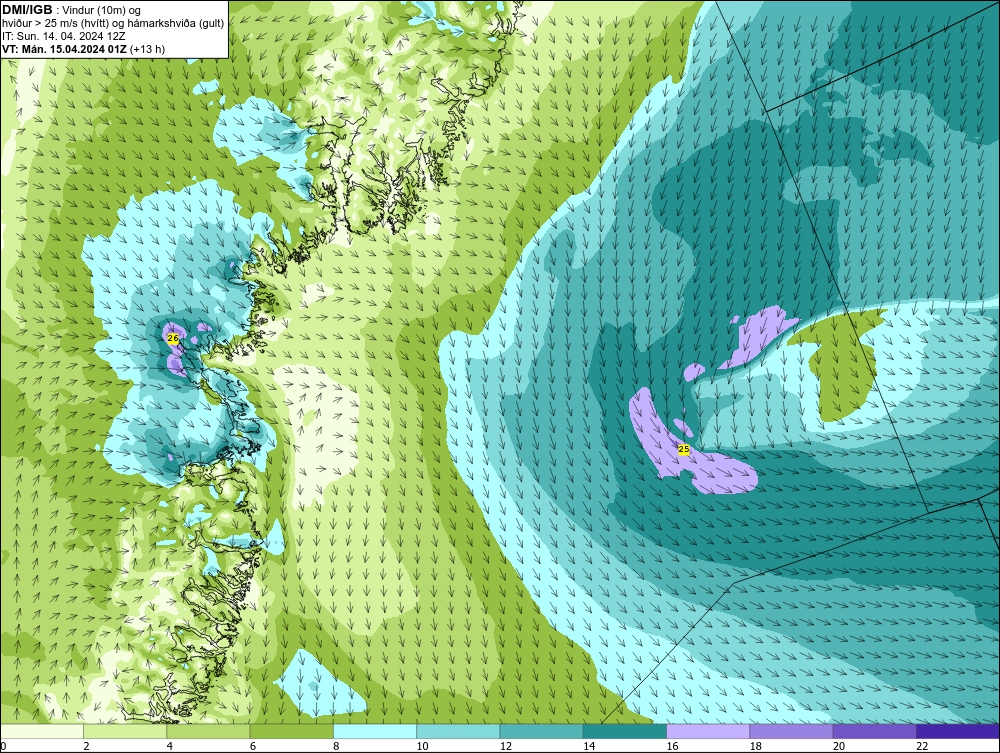This screenshot has height=753, width=1000.
Task: Click the legend scale number 0
Action: [x=3, y=747]
